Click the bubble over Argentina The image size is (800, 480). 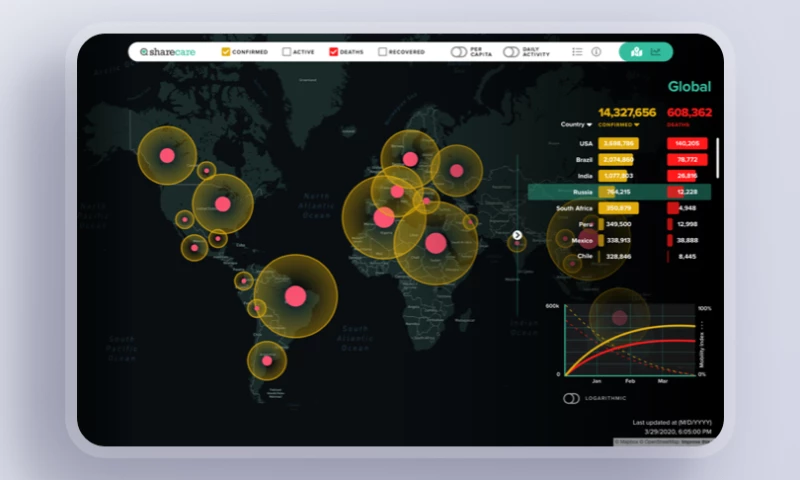tap(267, 361)
